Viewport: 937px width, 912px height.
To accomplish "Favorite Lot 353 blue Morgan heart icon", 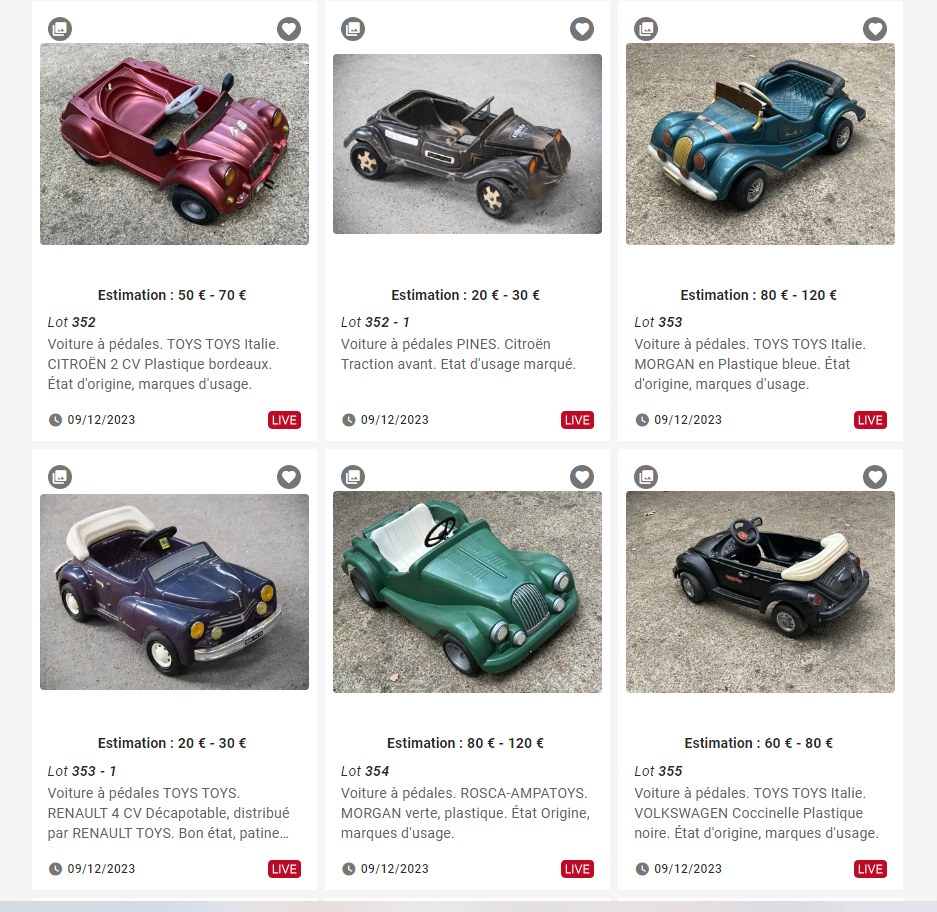I will 875,29.
